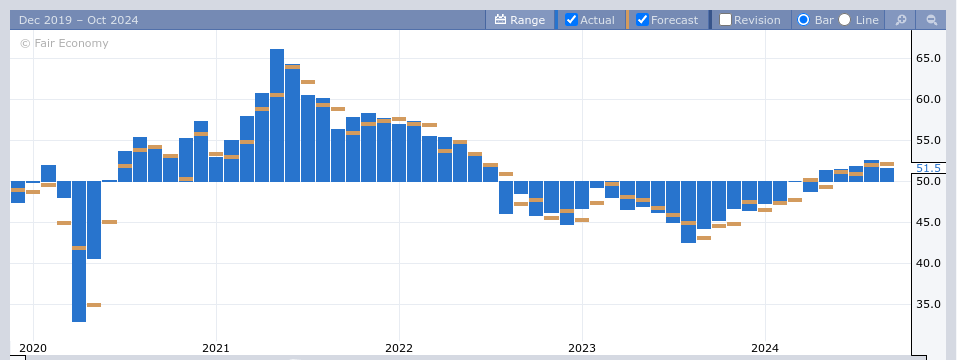This screenshot has height=360, width=957.
Task: Disable the Forecast checkbox
Action: click(x=642, y=20)
